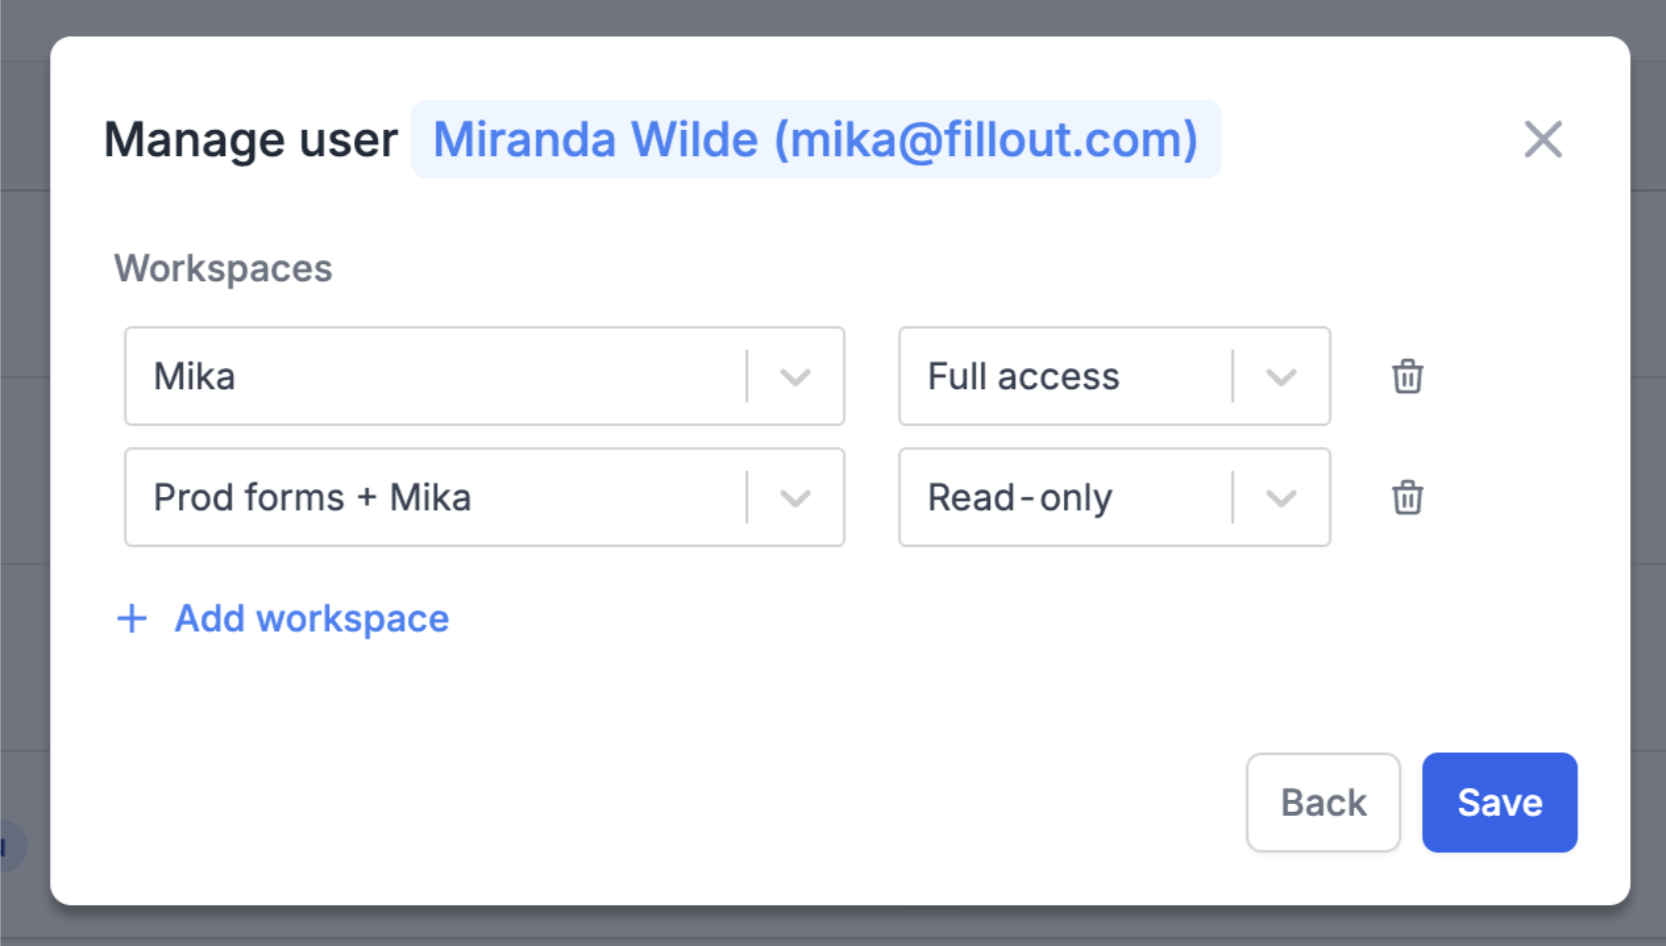Click the Add workspace link
The width and height of the screenshot is (1666, 946).
point(312,619)
